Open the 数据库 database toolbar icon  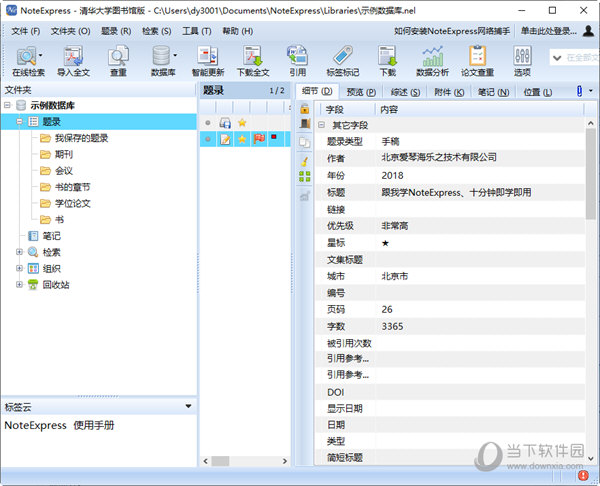(x=161, y=61)
